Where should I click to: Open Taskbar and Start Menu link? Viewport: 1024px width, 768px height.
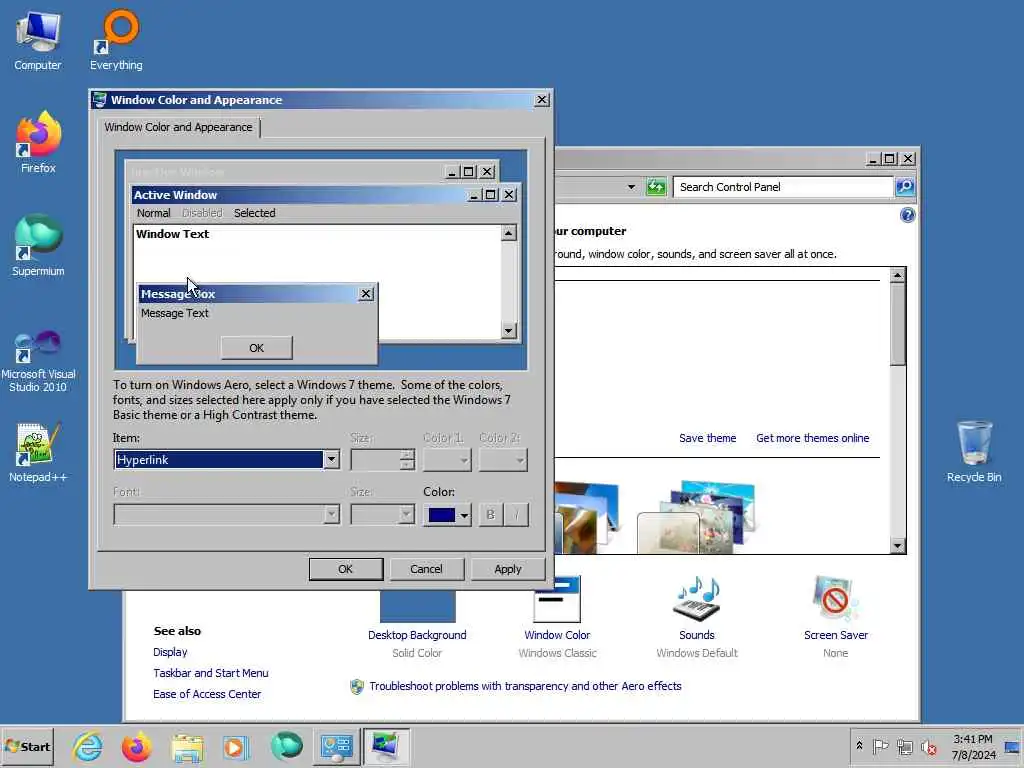[x=210, y=673]
